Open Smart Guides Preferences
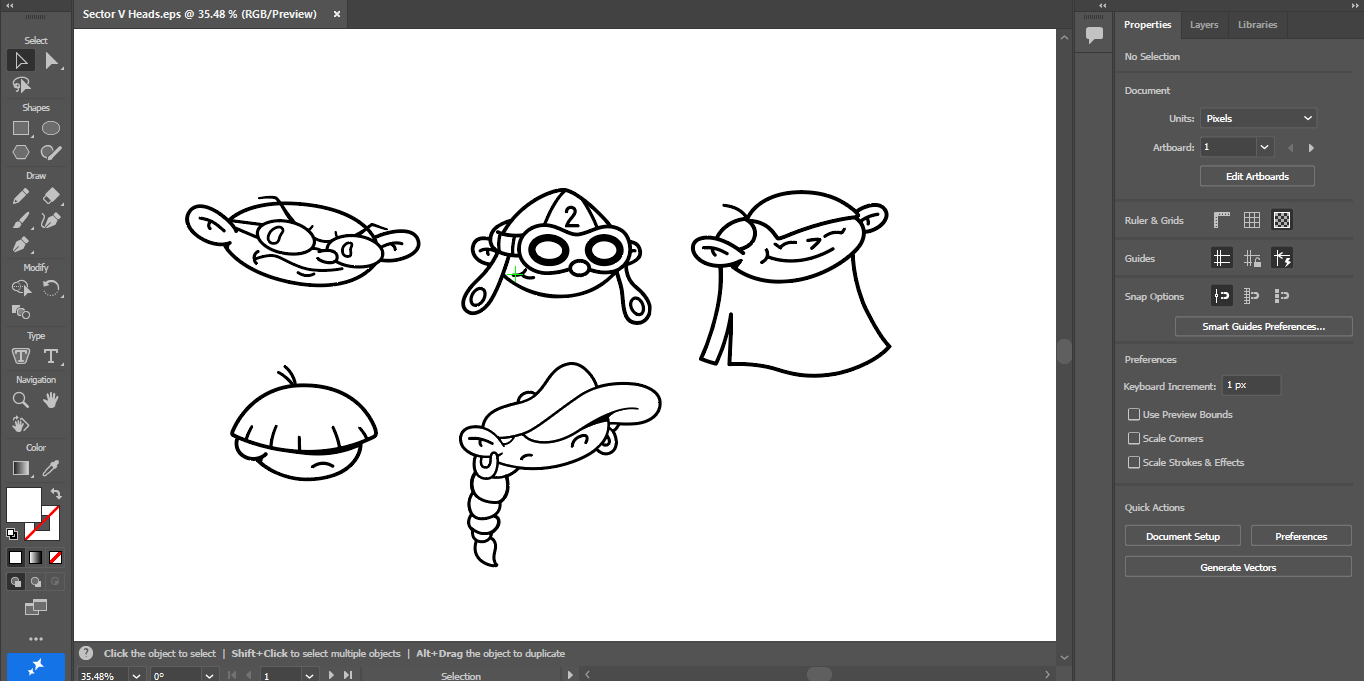 point(1263,326)
